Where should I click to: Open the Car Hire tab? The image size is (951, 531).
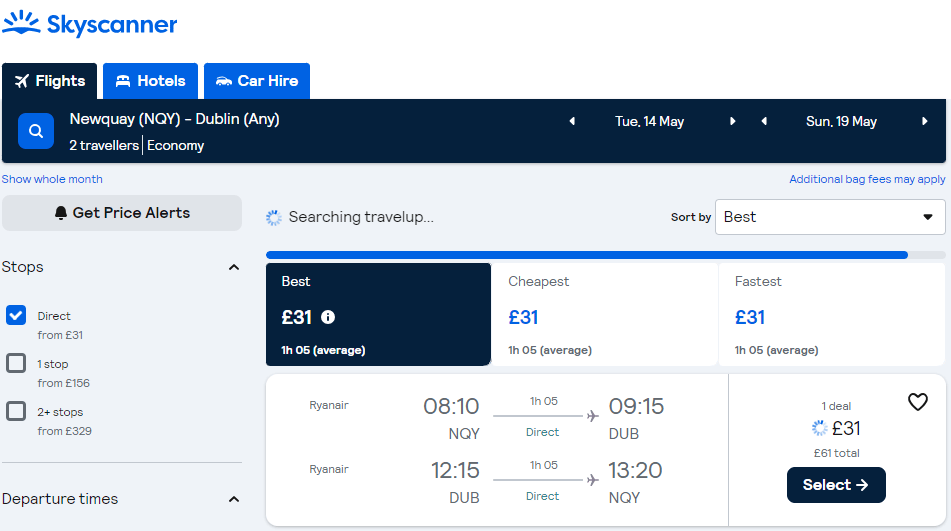pos(257,81)
